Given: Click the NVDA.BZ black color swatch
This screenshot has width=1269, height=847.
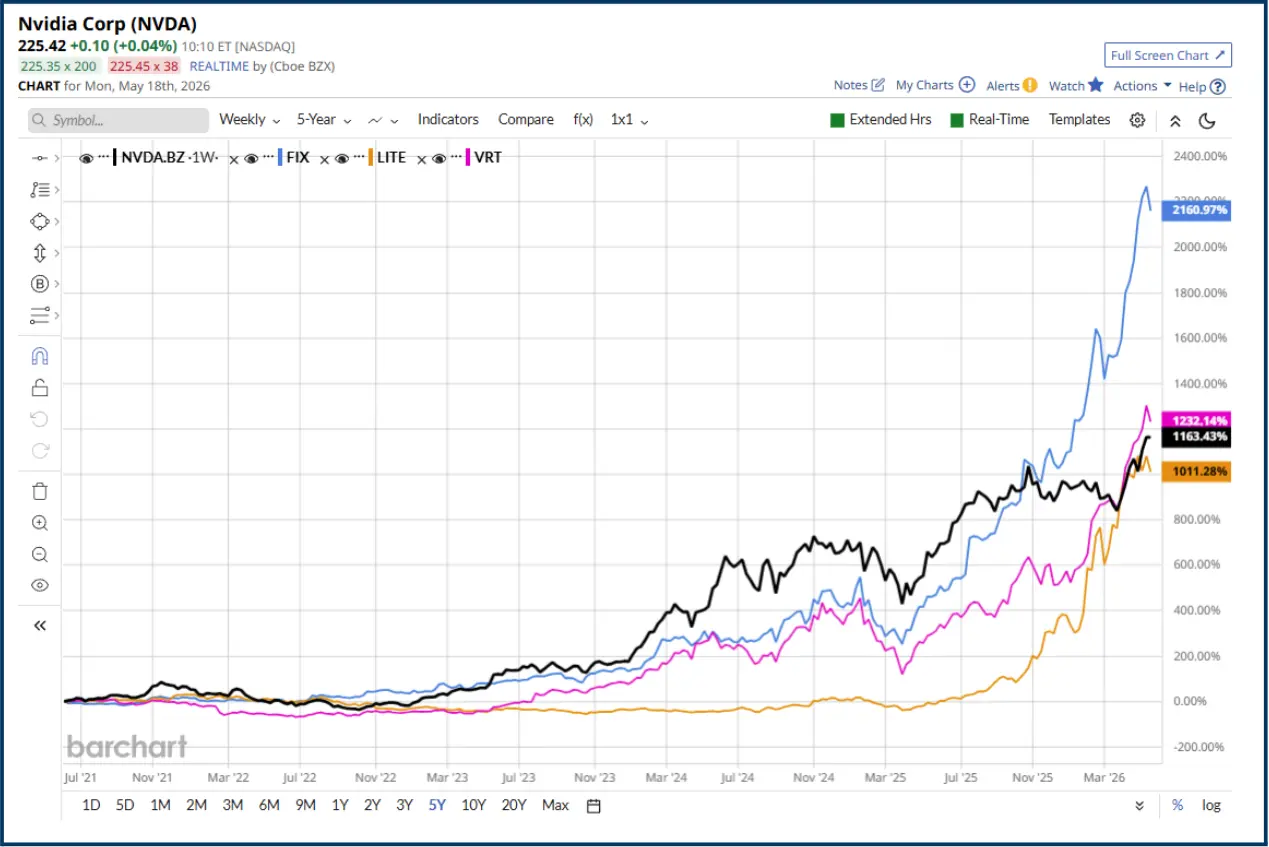Looking at the screenshot, I should click(x=116, y=158).
